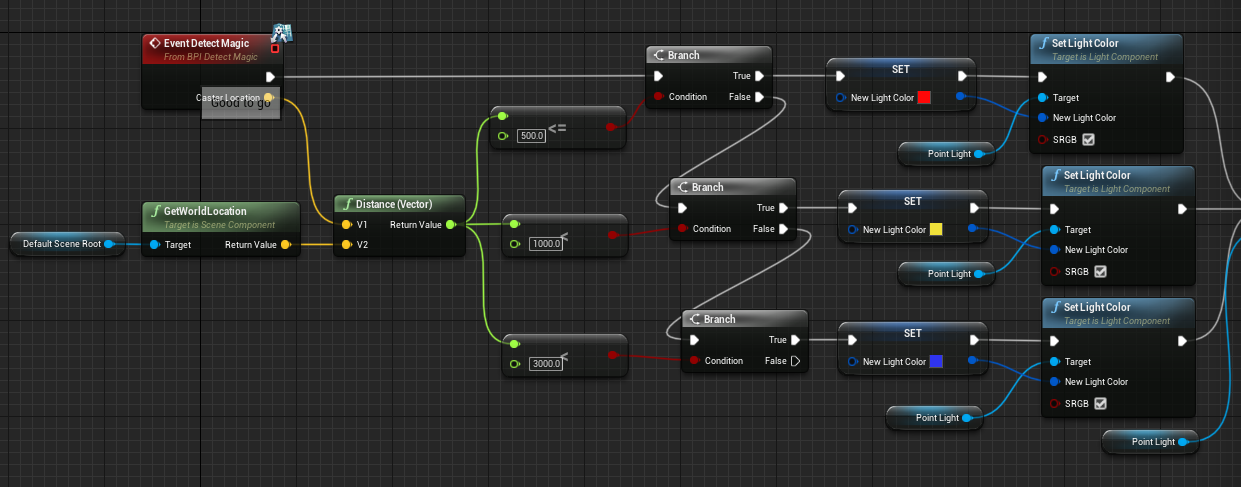Click the exec output pin of Event Detect Magic
1241x487 pixels.
coord(270,76)
